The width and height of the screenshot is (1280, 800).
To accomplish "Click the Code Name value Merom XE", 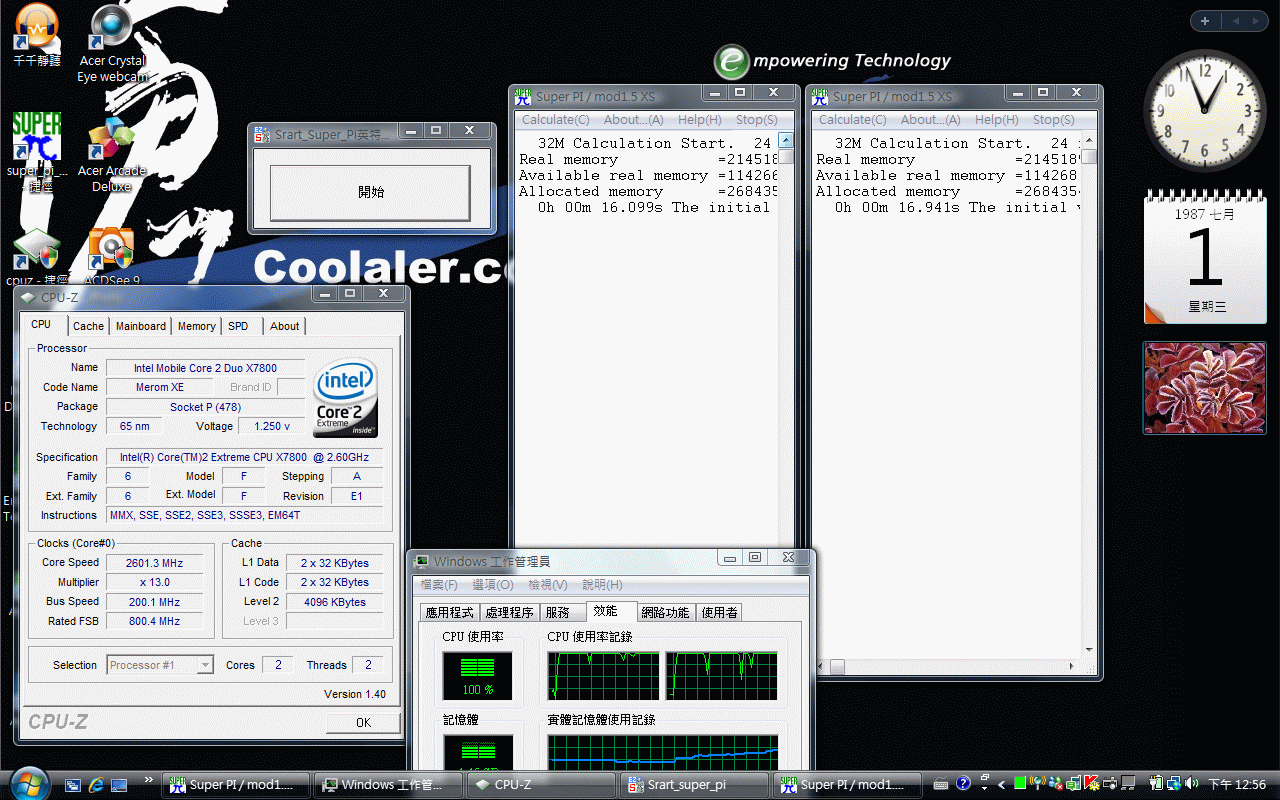I will pos(160,387).
